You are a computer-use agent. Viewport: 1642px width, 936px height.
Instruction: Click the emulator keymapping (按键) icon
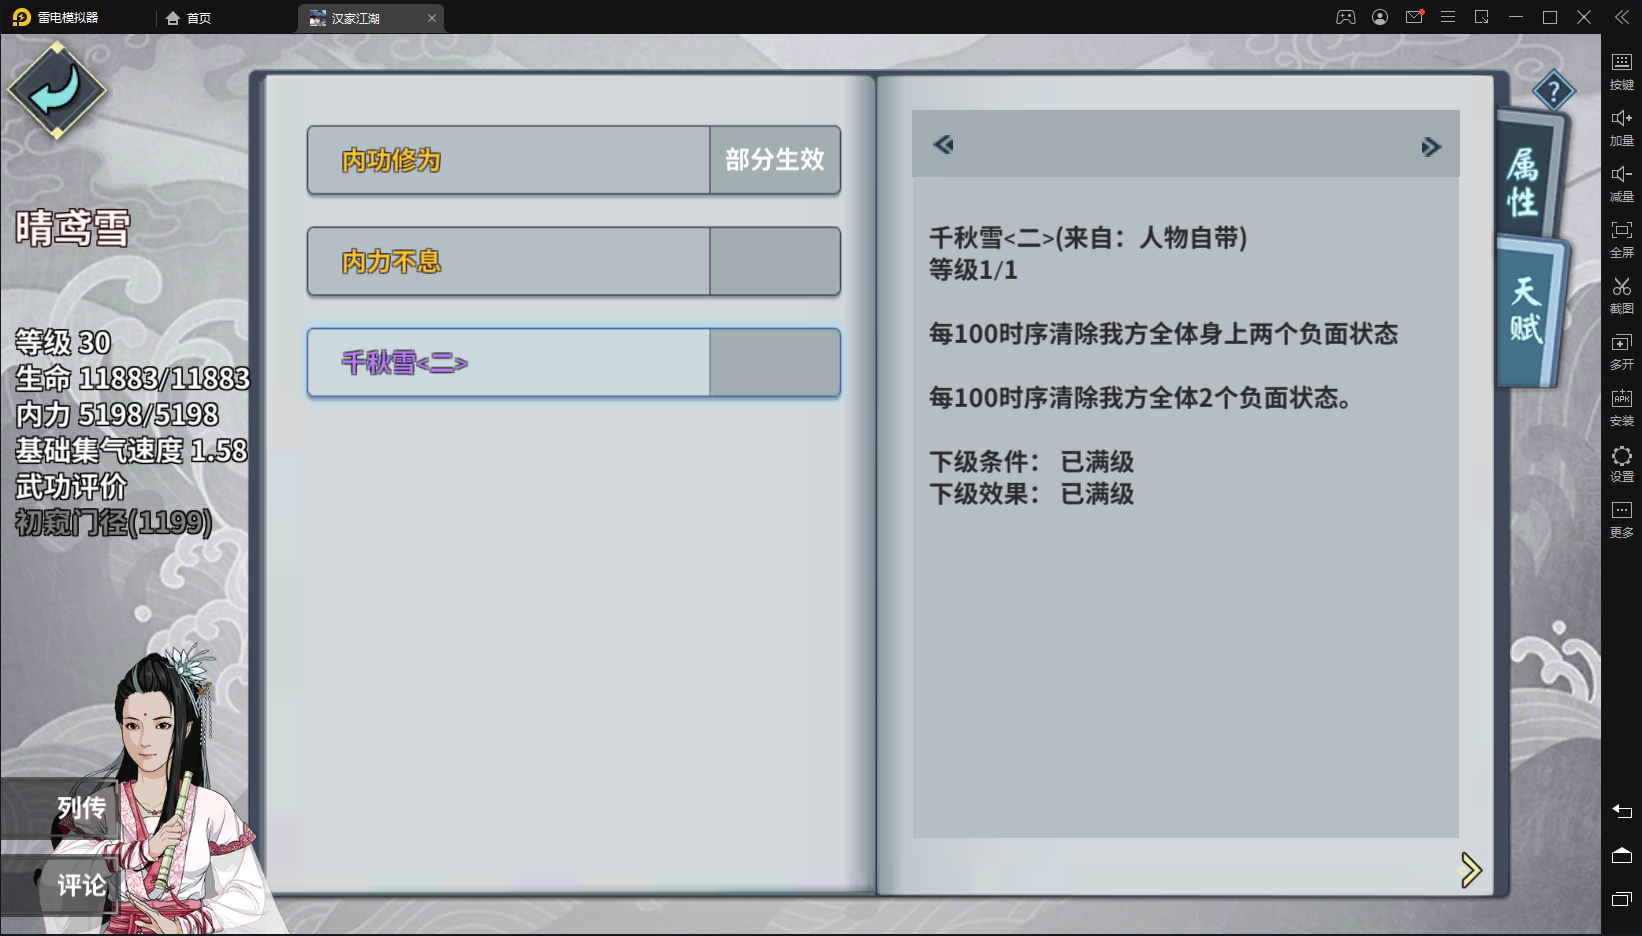click(1621, 70)
